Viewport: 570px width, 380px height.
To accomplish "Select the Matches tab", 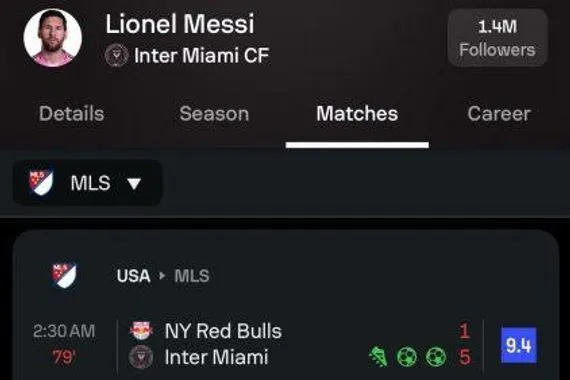I will (x=357, y=113).
